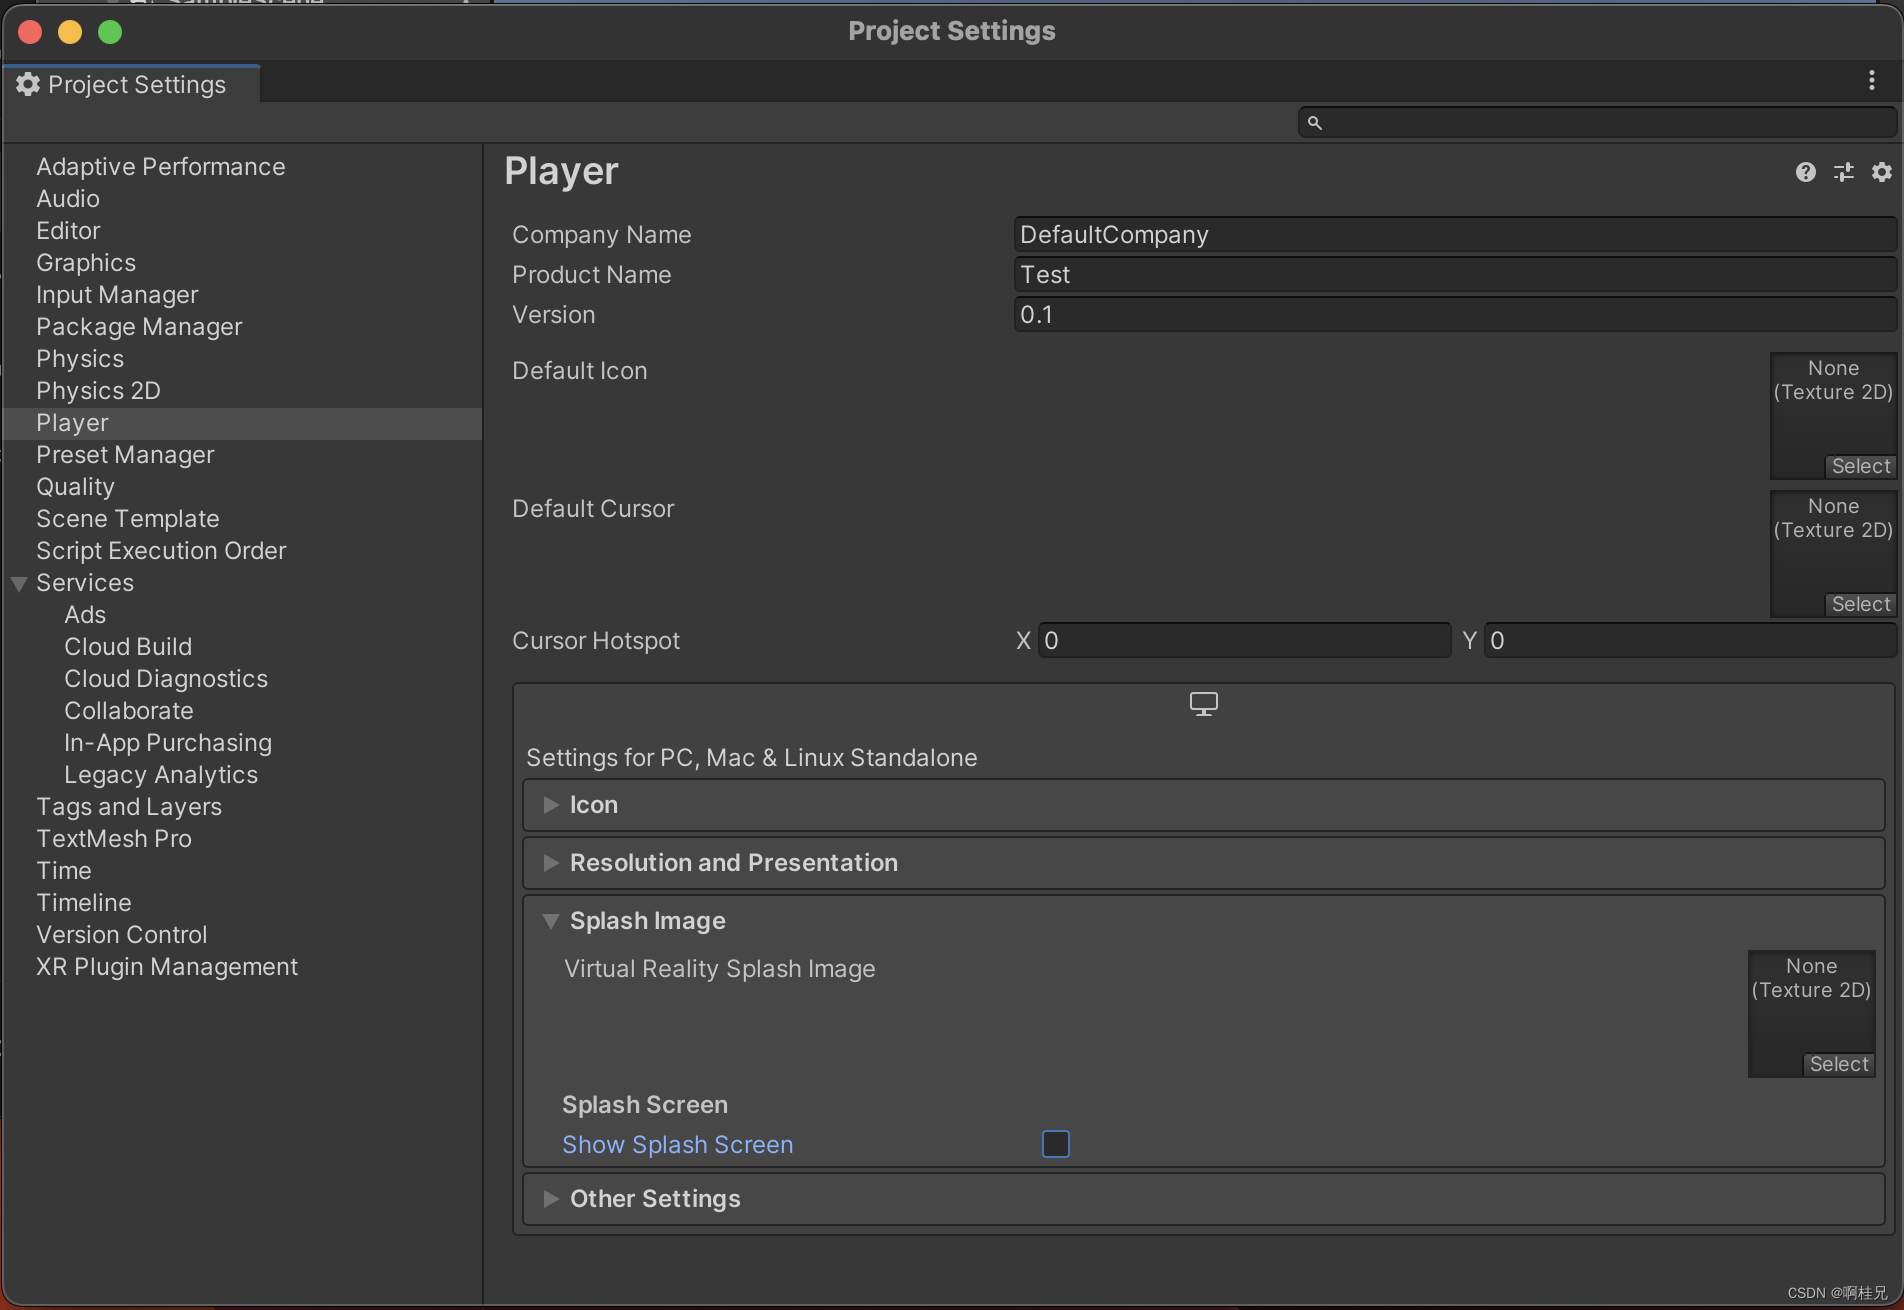Click the preset sliders icon in Player header
The width and height of the screenshot is (1904, 1310).
click(x=1843, y=172)
